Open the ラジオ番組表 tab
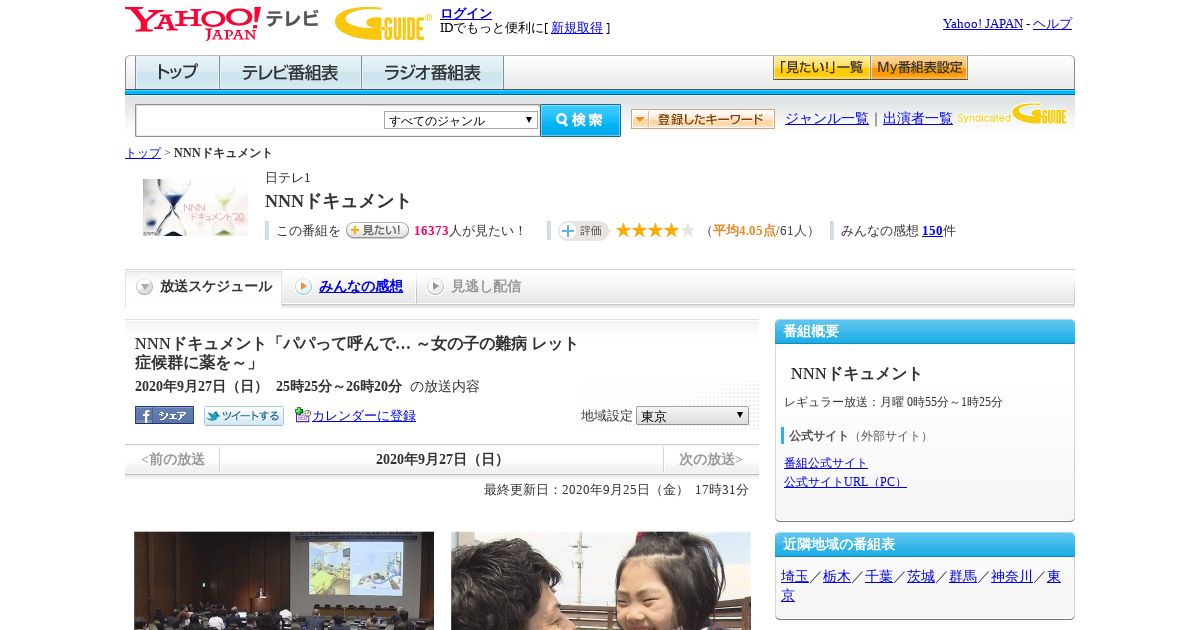This screenshot has height=630, width=1200. (432, 72)
